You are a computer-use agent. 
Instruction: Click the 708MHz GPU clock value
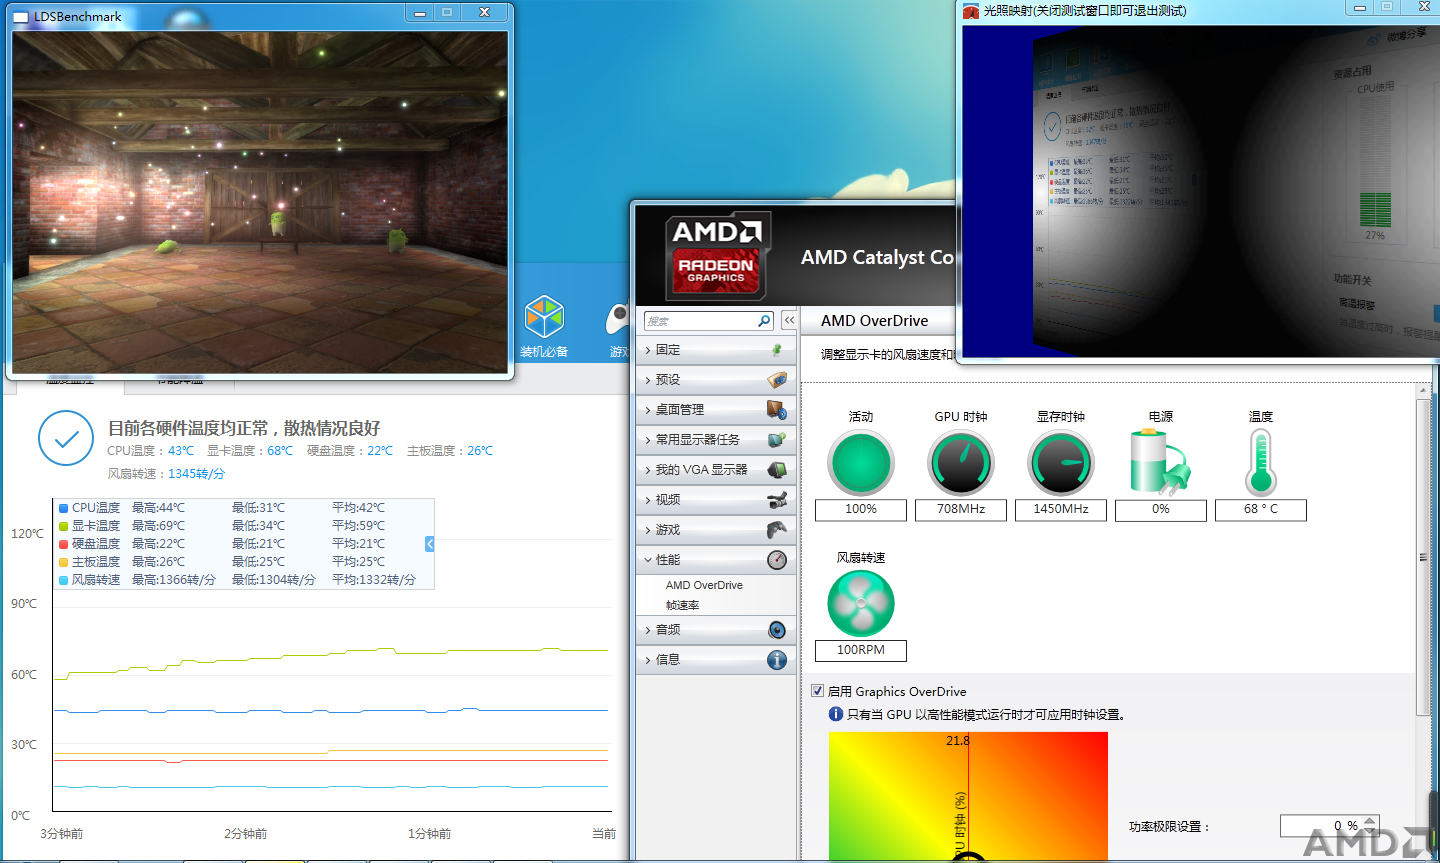click(961, 509)
